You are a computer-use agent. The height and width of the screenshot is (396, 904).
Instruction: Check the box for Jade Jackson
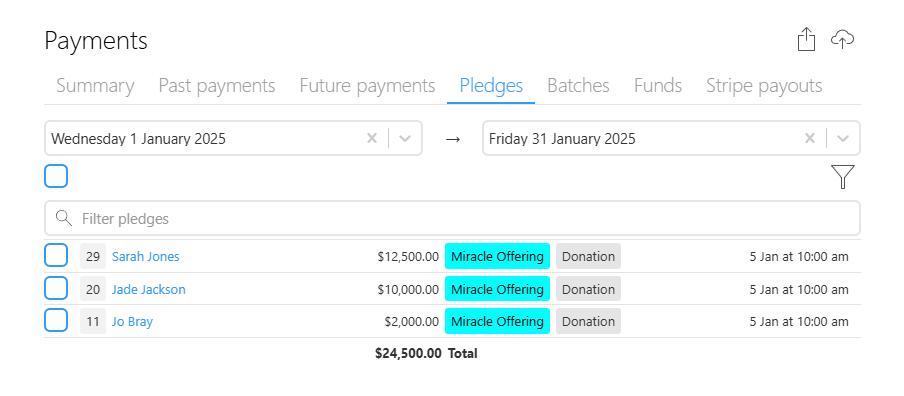(x=56, y=288)
